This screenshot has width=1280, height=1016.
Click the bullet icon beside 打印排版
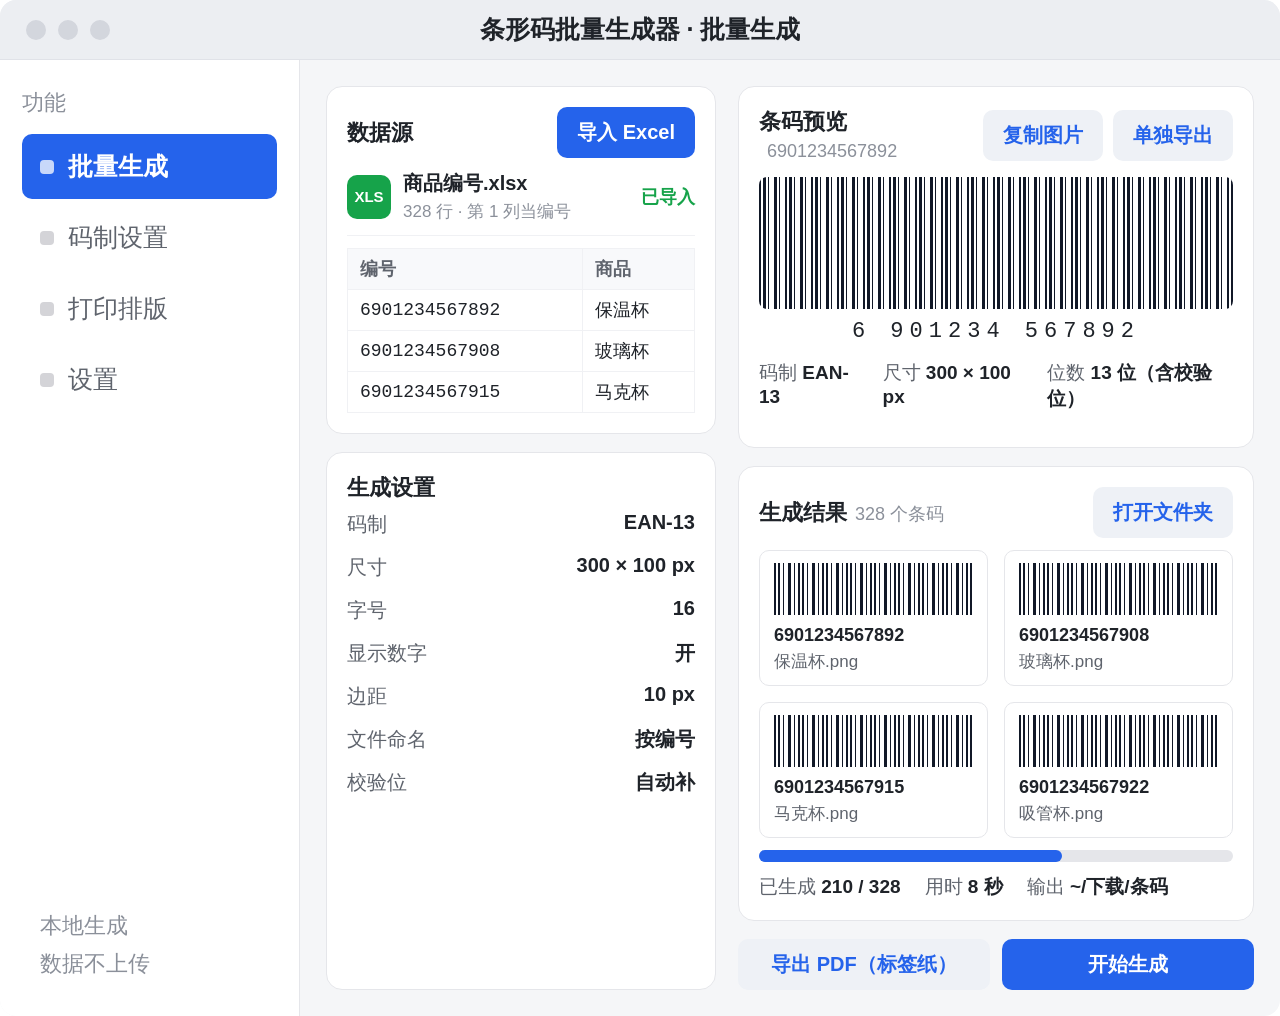click(47, 309)
